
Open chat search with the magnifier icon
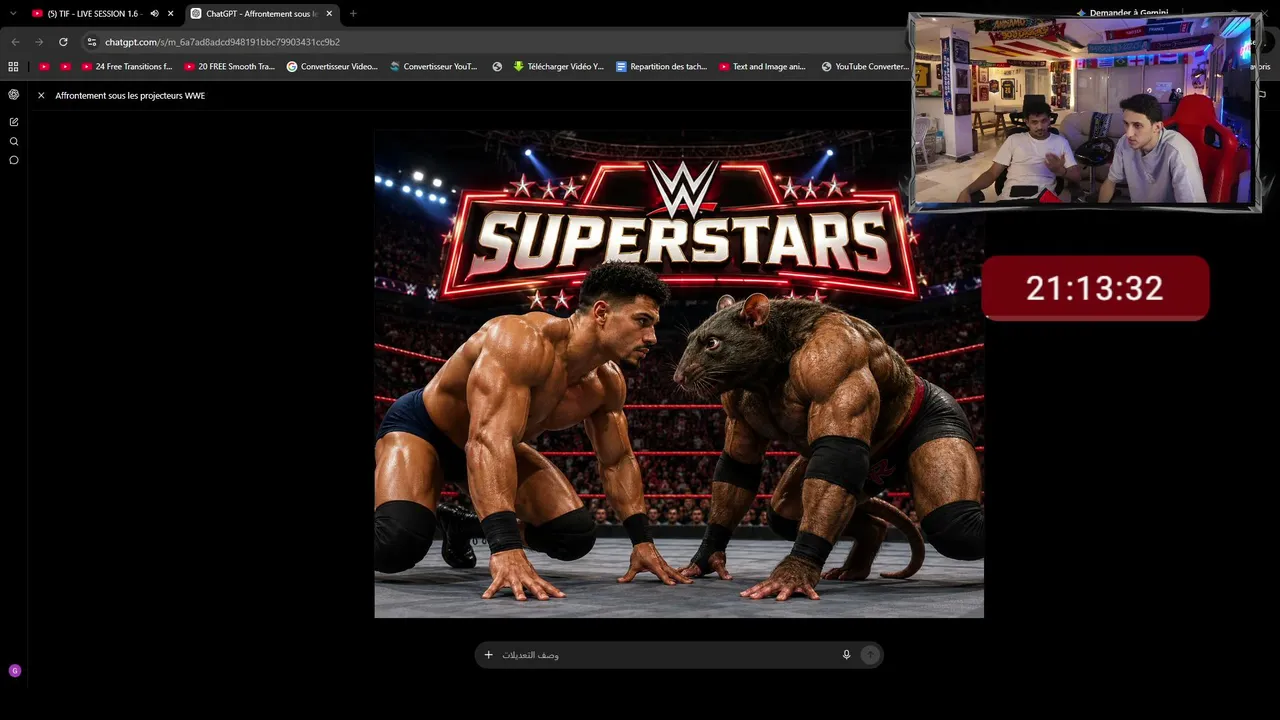(14, 141)
